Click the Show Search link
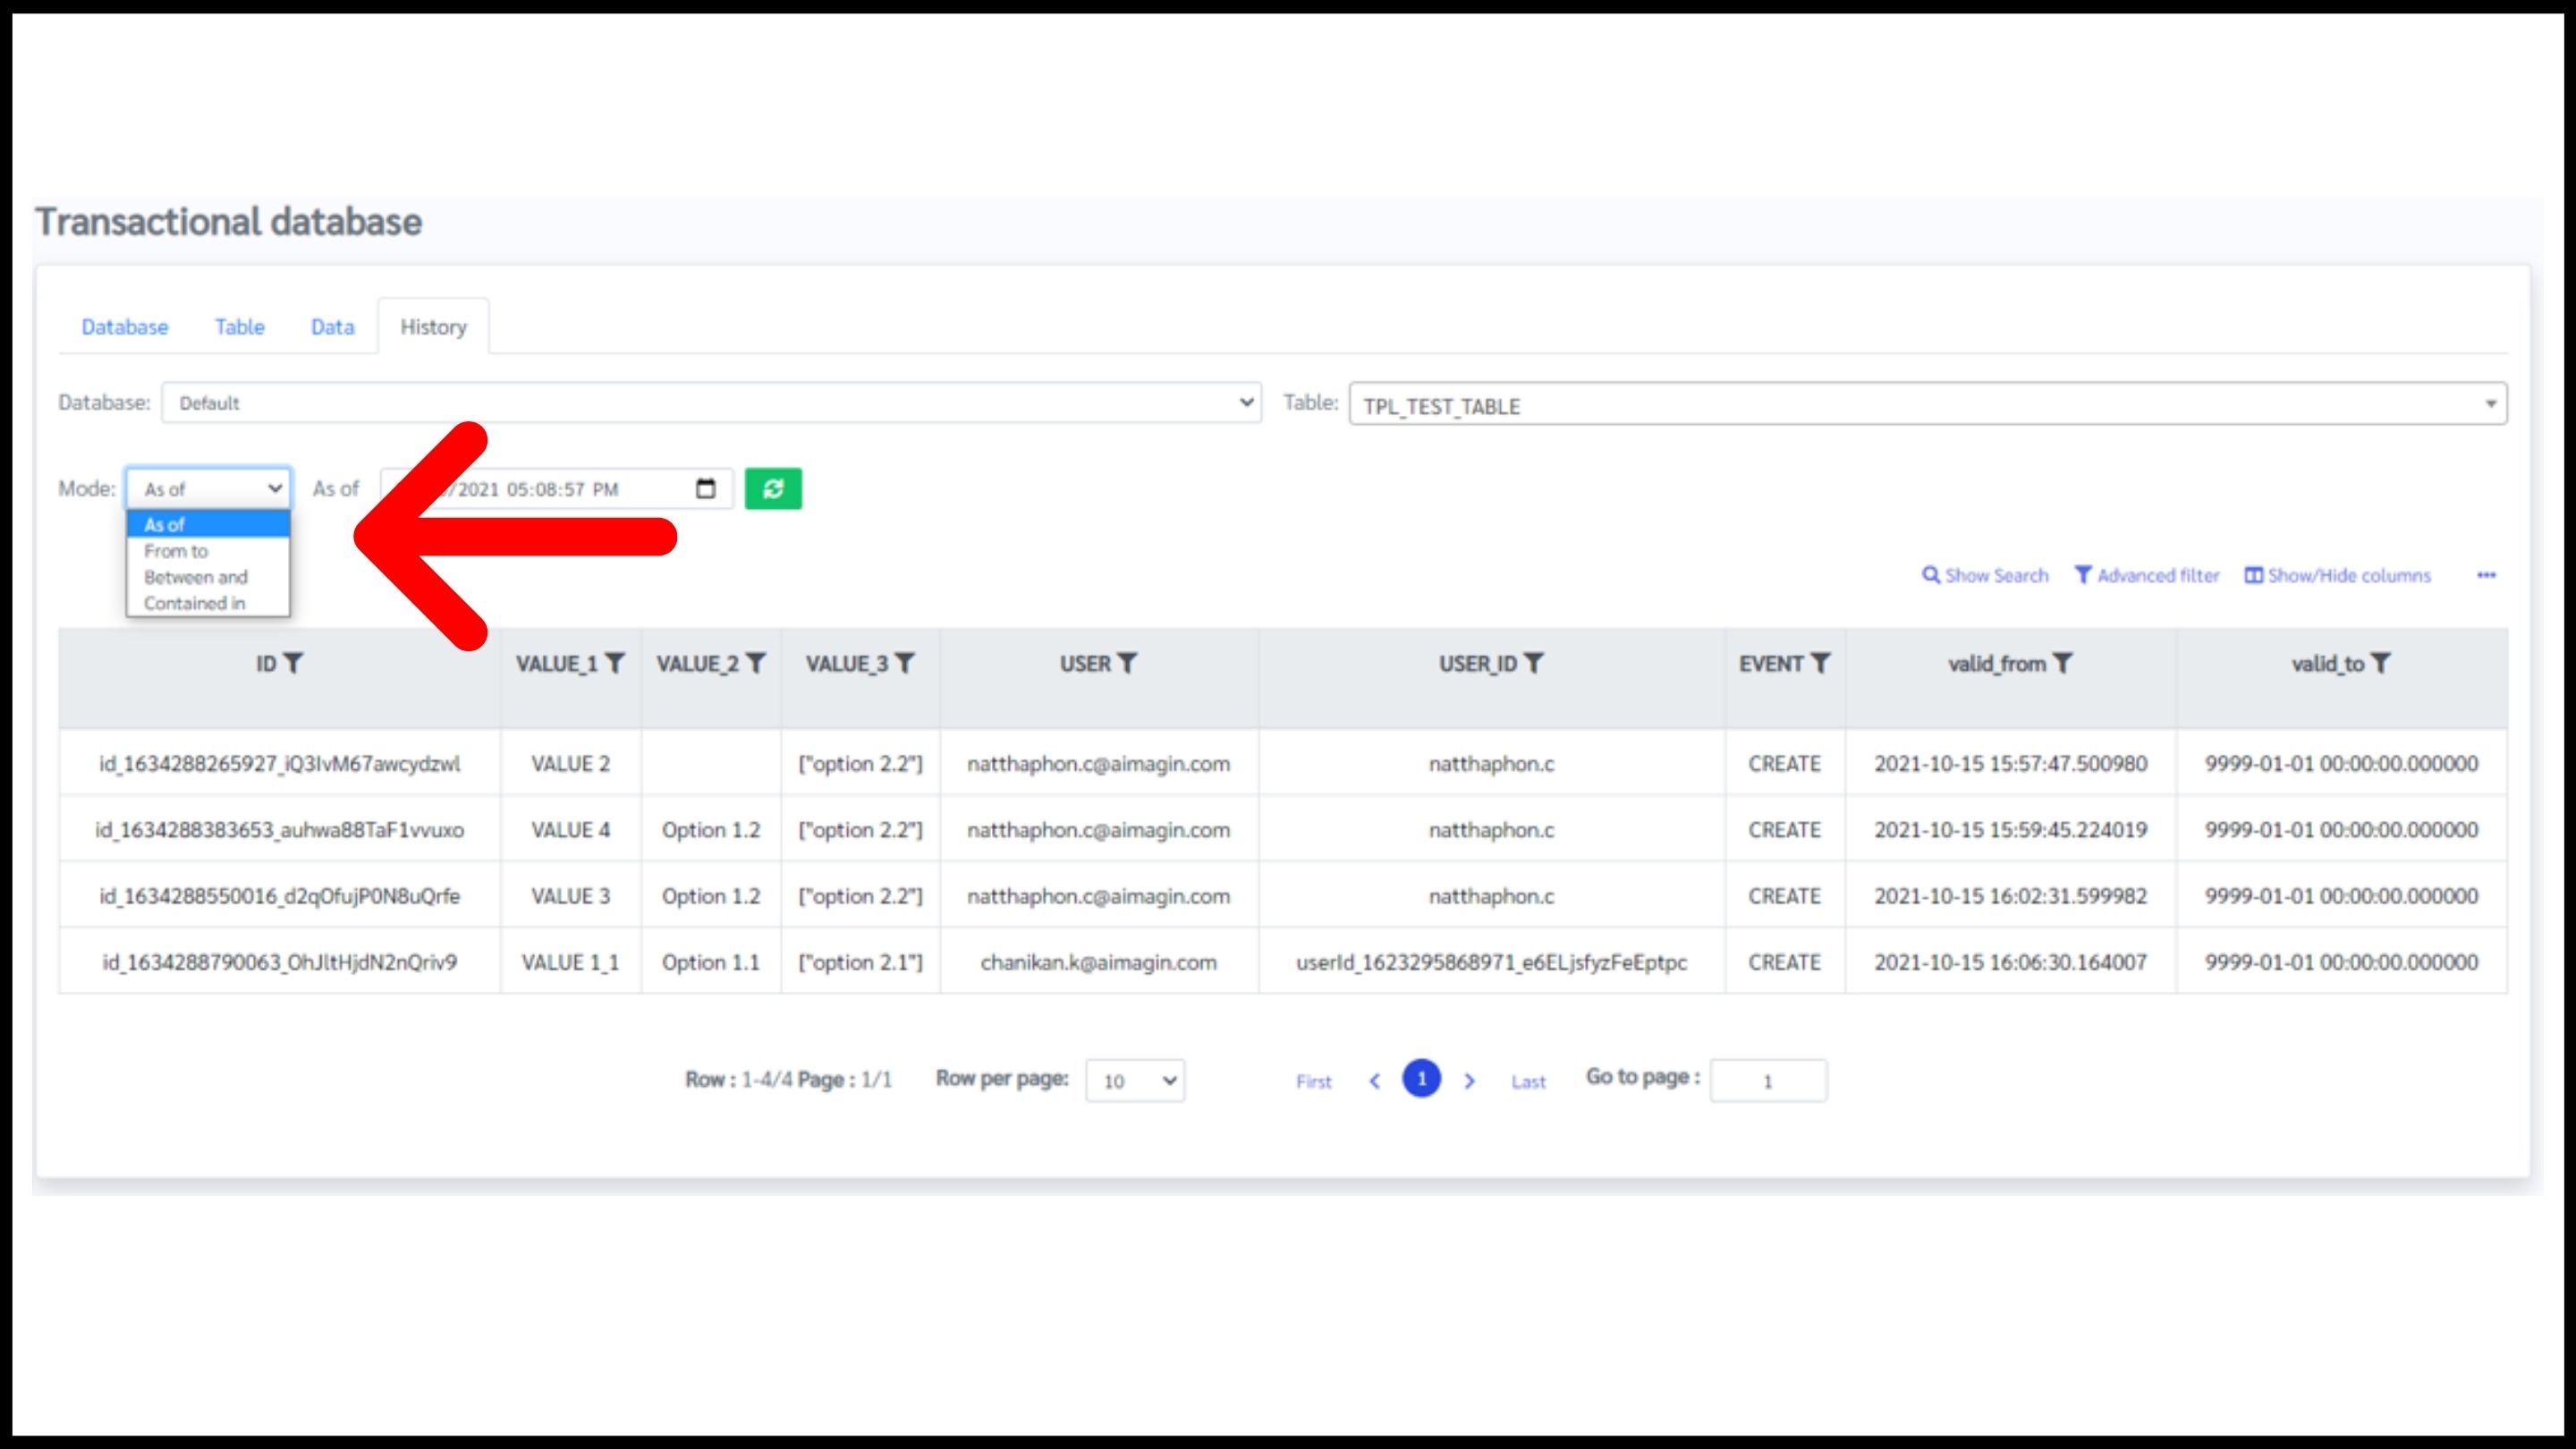 pos(1985,575)
